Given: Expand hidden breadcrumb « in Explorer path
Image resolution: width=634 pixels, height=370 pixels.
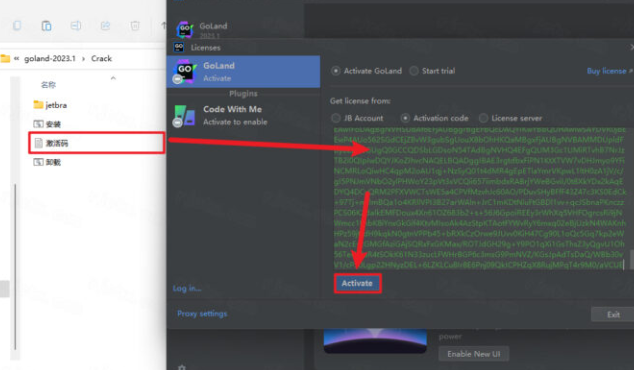Looking at the screenshot, I should click(x=17, y=59).
